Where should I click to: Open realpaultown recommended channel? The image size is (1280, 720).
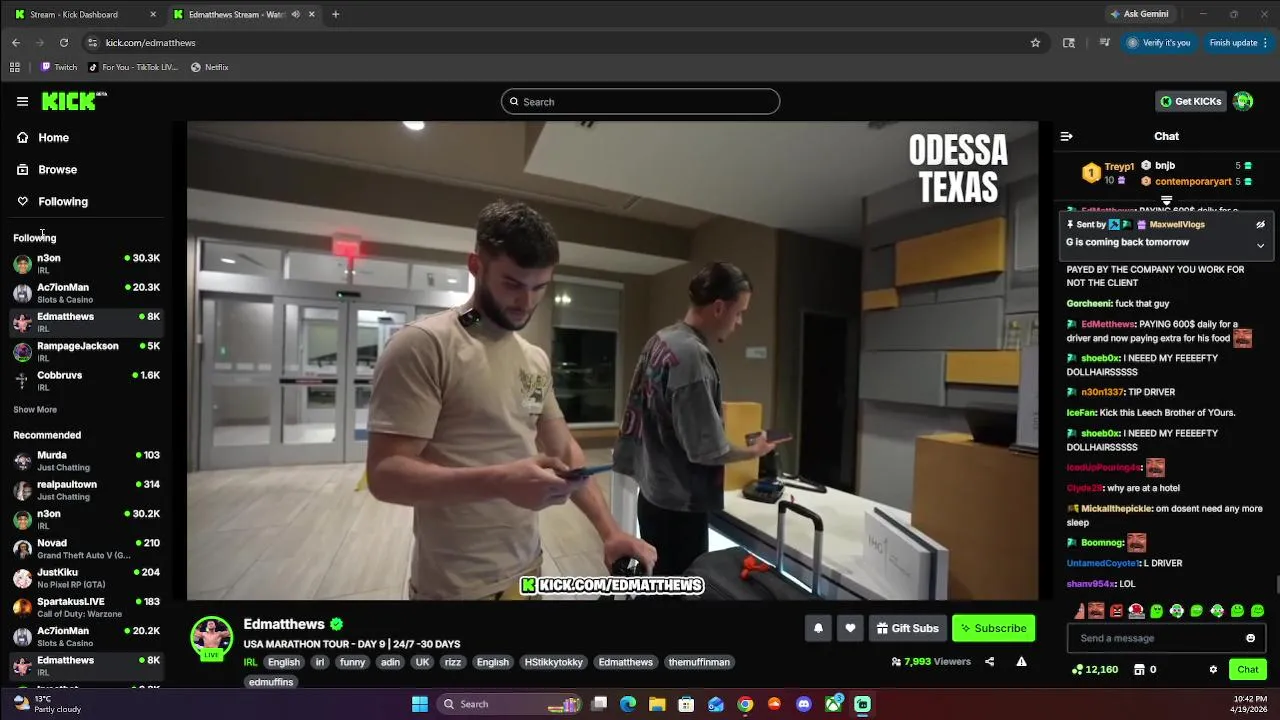click(86, 490)
